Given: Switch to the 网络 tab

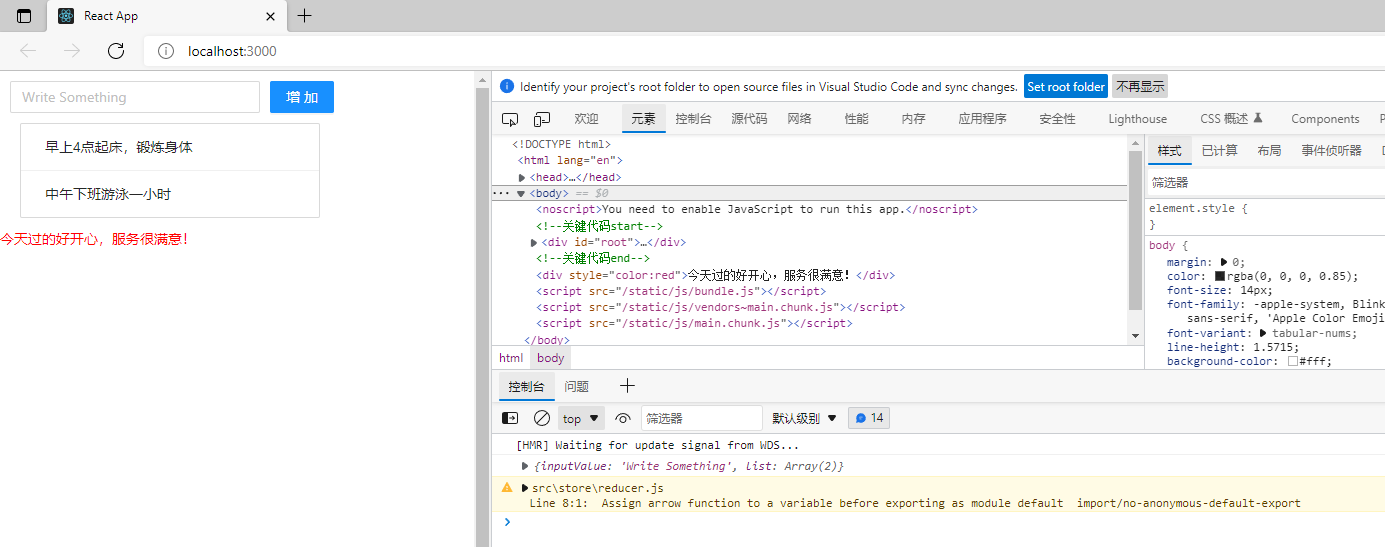Looking at the screenshot, I should (799, 119).
